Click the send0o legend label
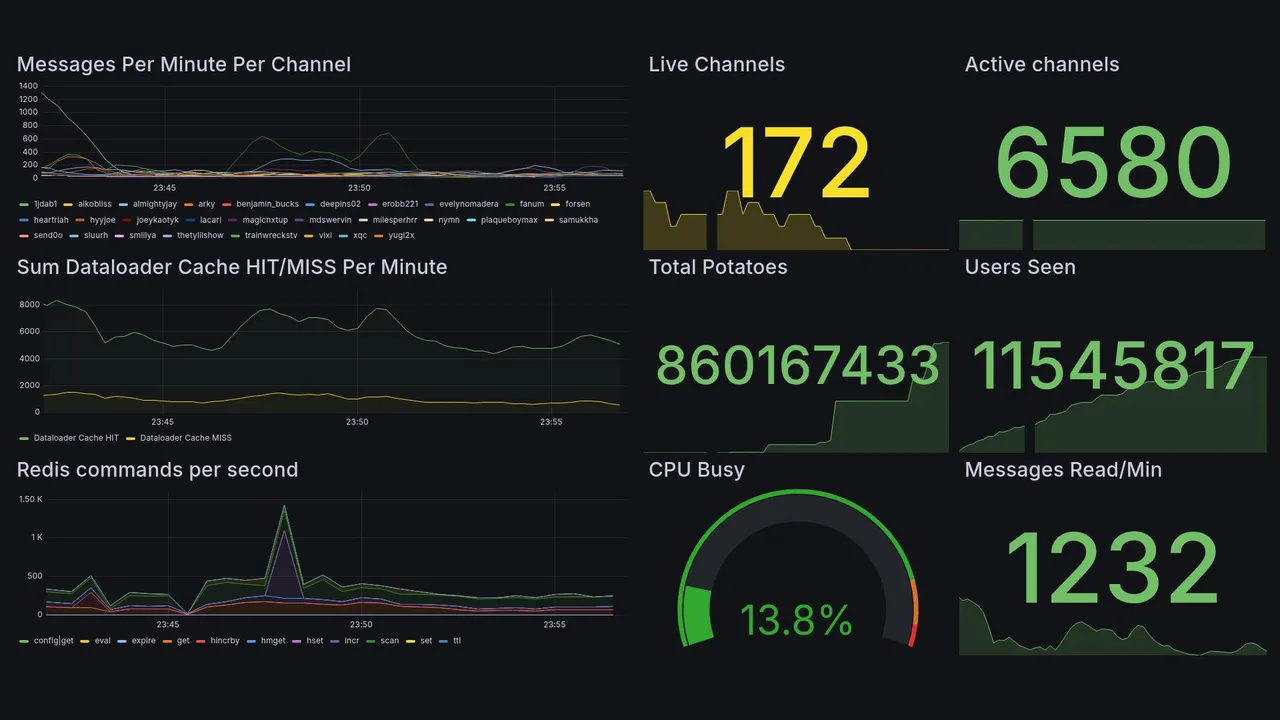The width and height of the screenshot is (1280, 720). [x=48, y=236]
